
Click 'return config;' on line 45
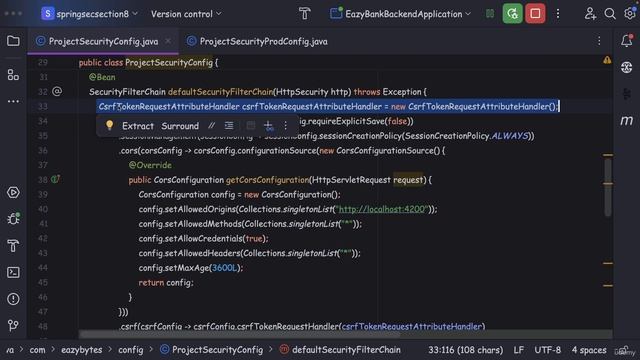coord(166,282)
